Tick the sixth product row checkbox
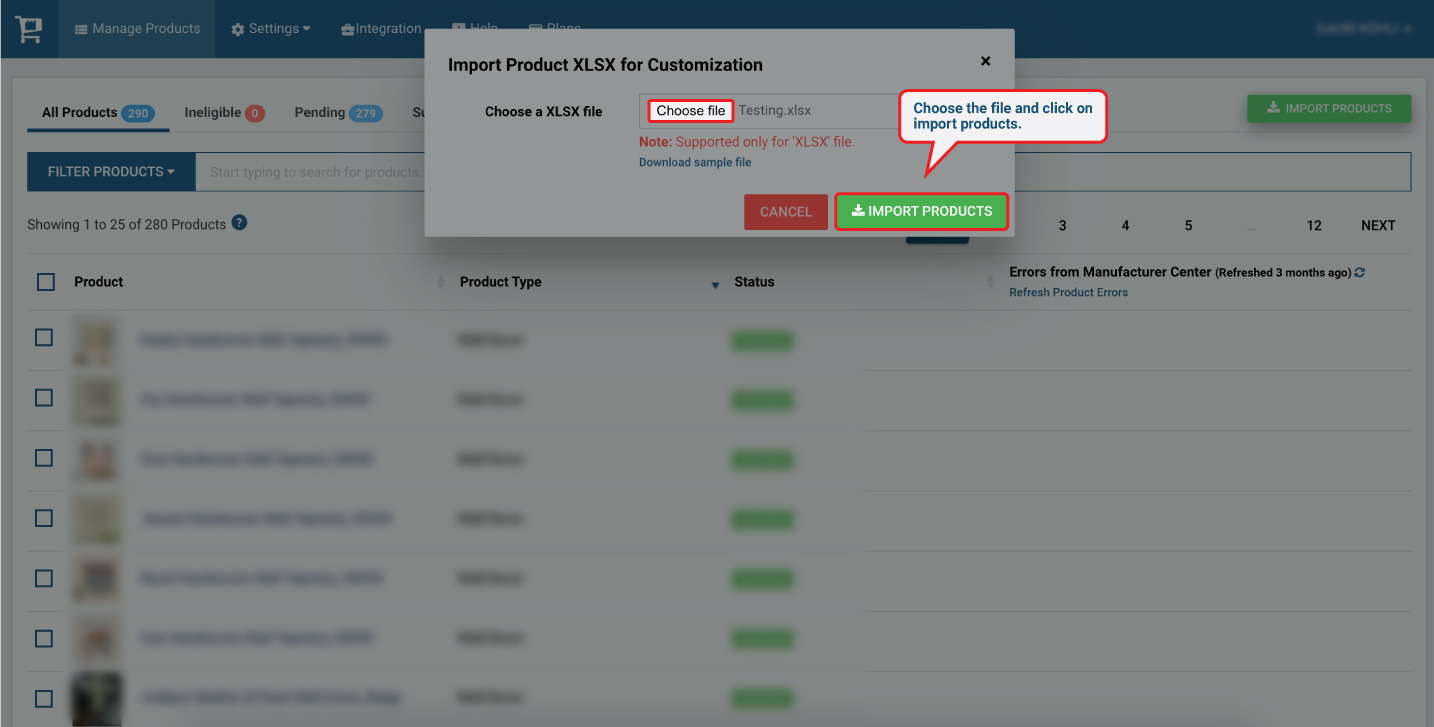 (44, 638)
